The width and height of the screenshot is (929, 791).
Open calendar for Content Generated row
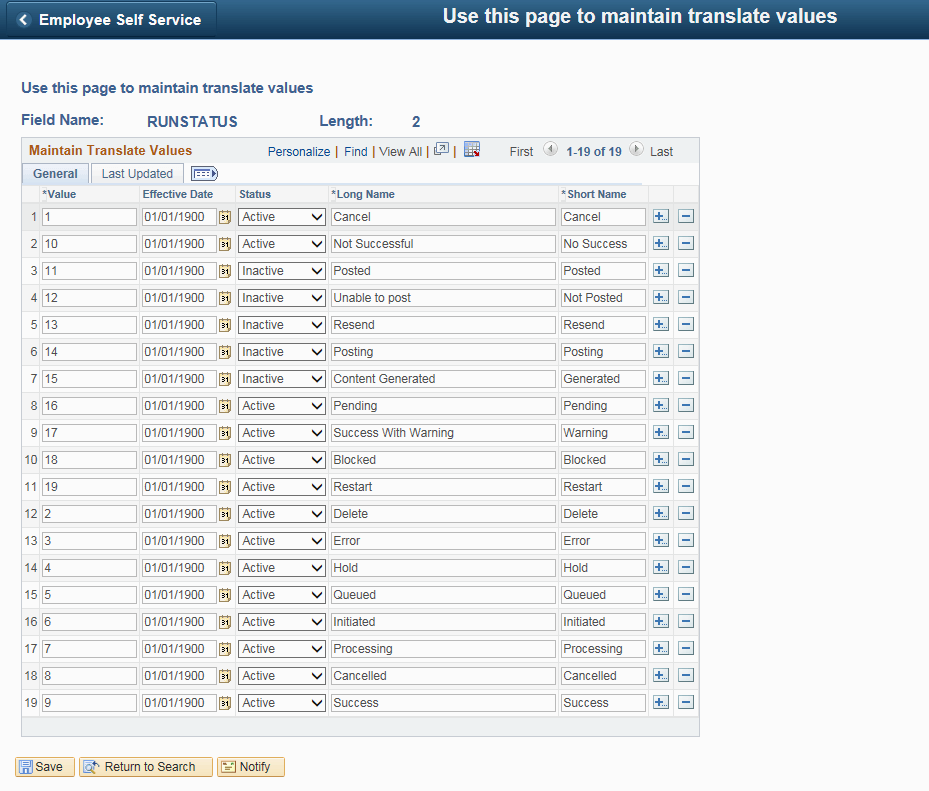coord(225,379)
